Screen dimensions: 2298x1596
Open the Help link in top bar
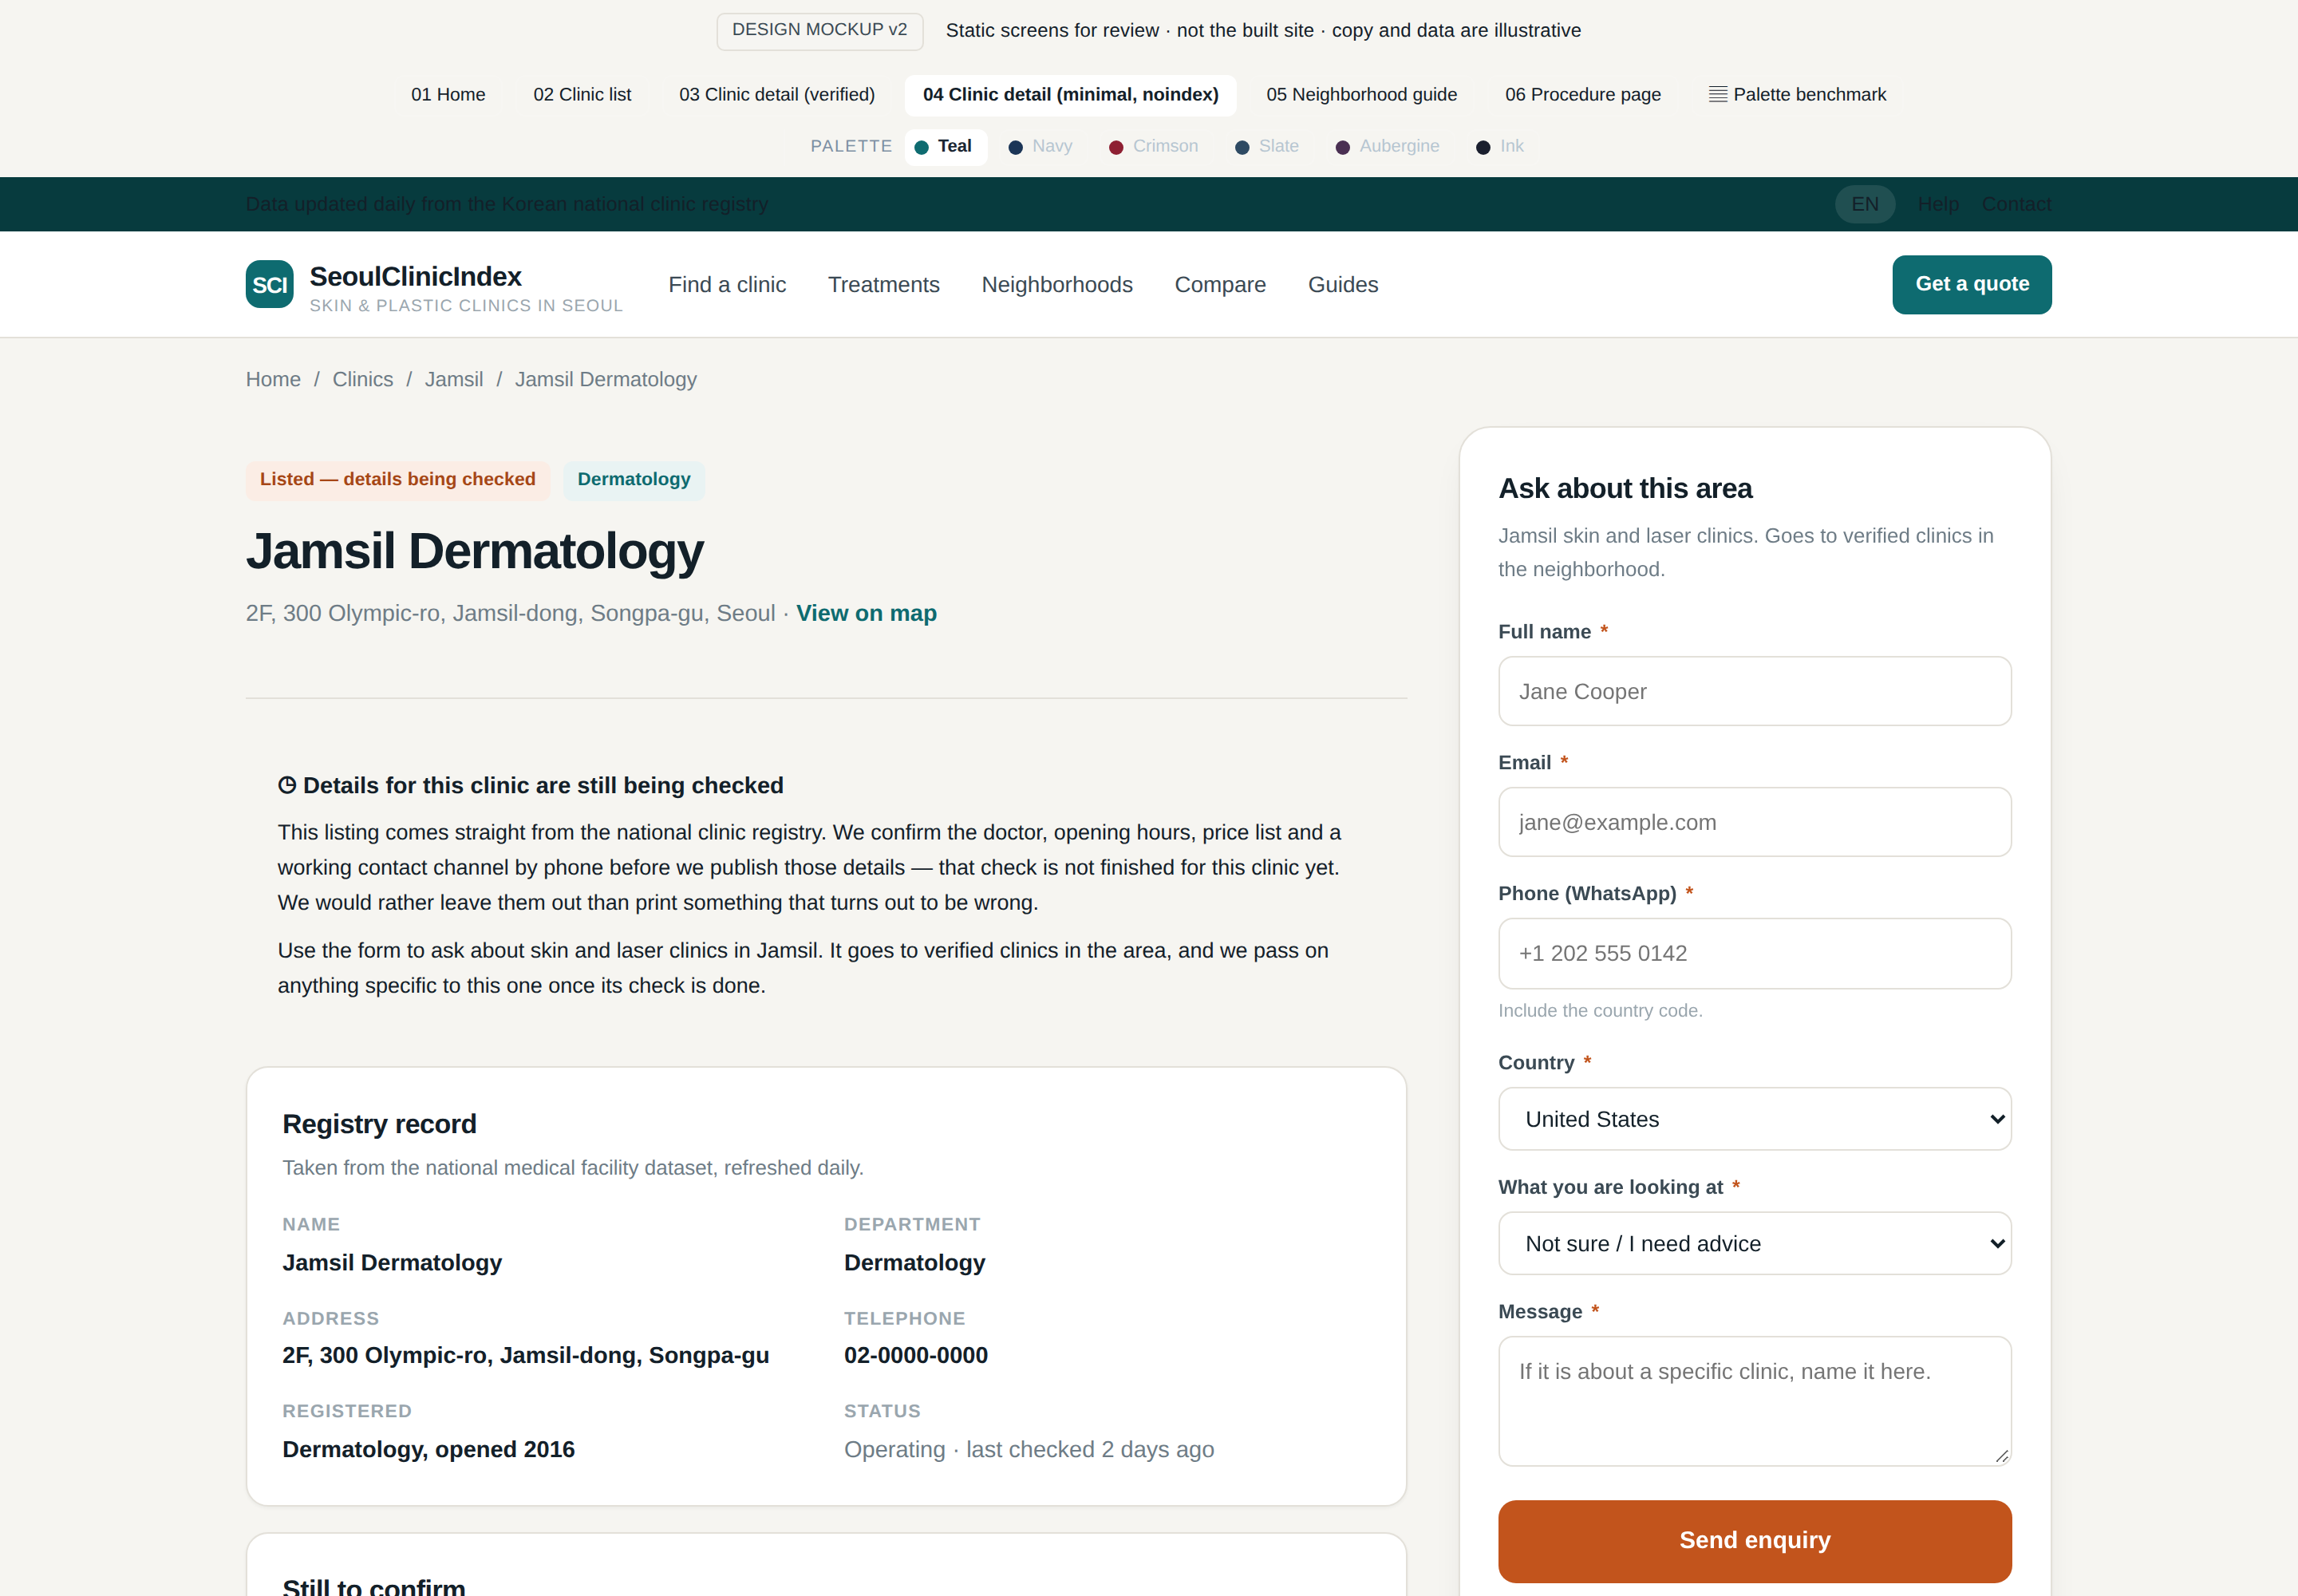(x=1937, y=204)
